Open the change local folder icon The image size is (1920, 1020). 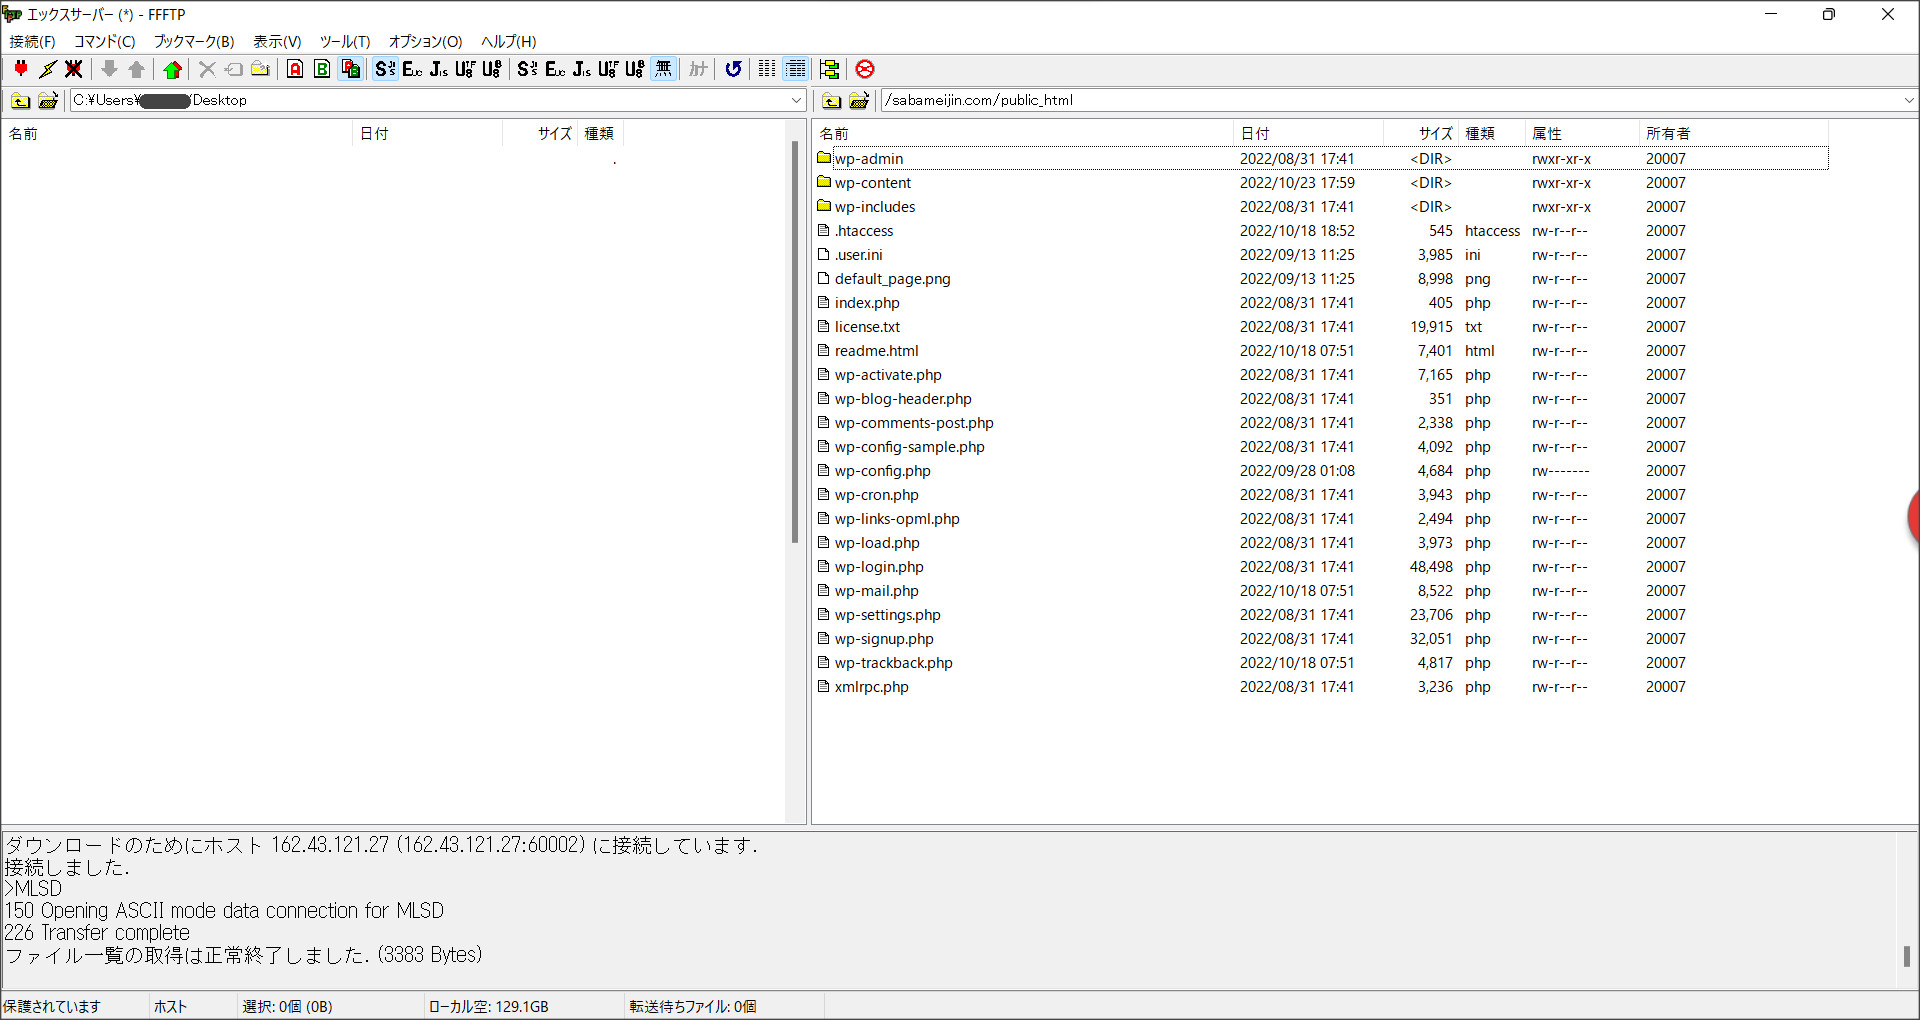pos(47,100)
